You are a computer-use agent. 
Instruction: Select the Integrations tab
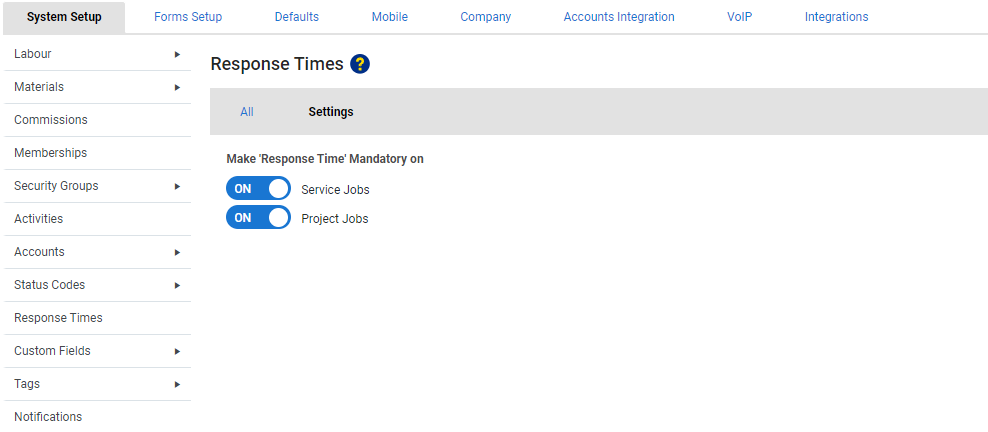(x=836, y=17)
